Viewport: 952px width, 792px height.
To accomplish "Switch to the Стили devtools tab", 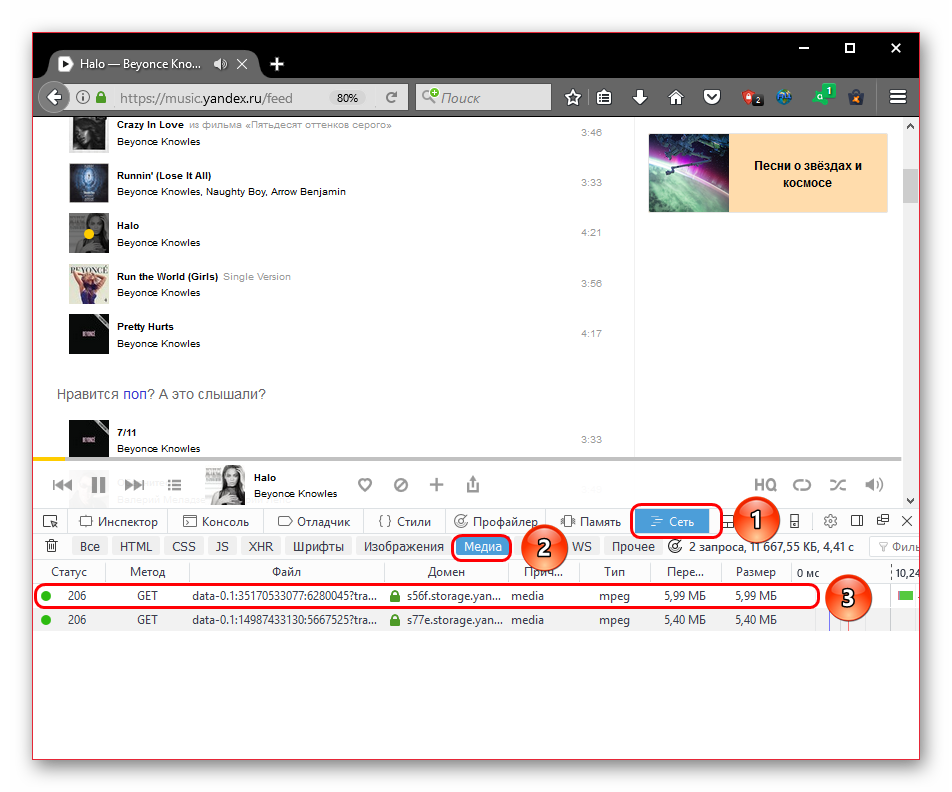I will (x=404, y=522).
